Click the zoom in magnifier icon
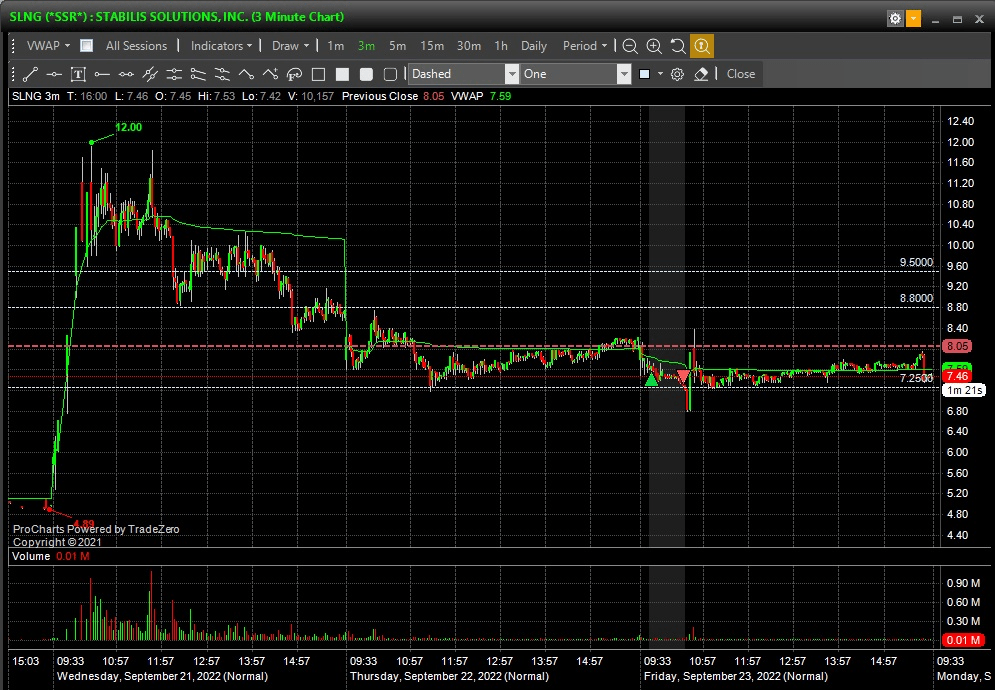This screenshot has width=995, height=690. tap(654, 46)
